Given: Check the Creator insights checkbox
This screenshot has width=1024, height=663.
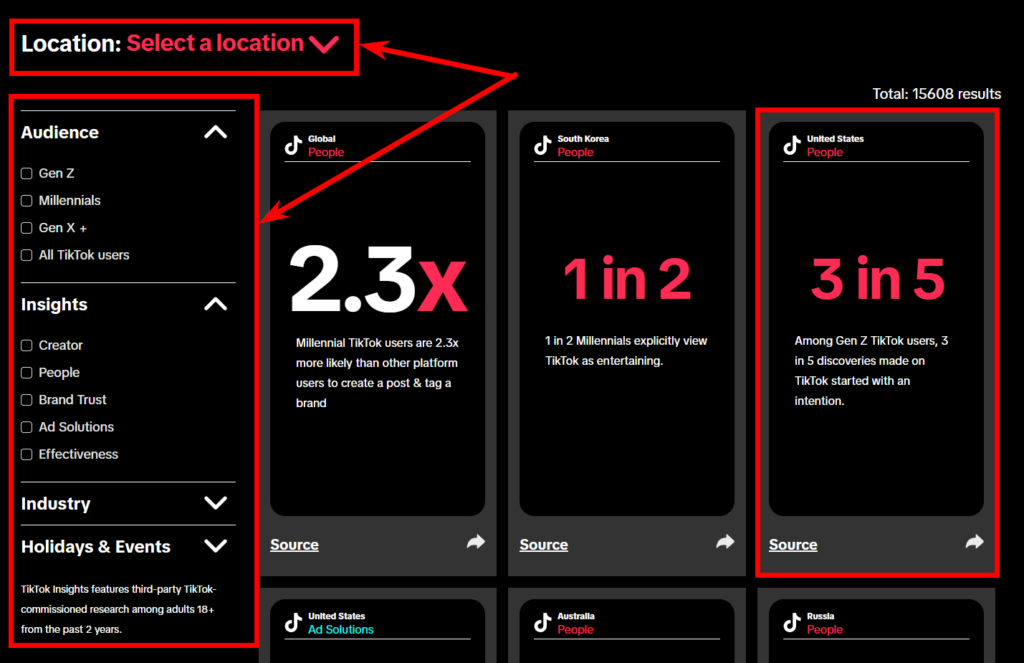Looking at the screenshot, I should tap(27, 346).
